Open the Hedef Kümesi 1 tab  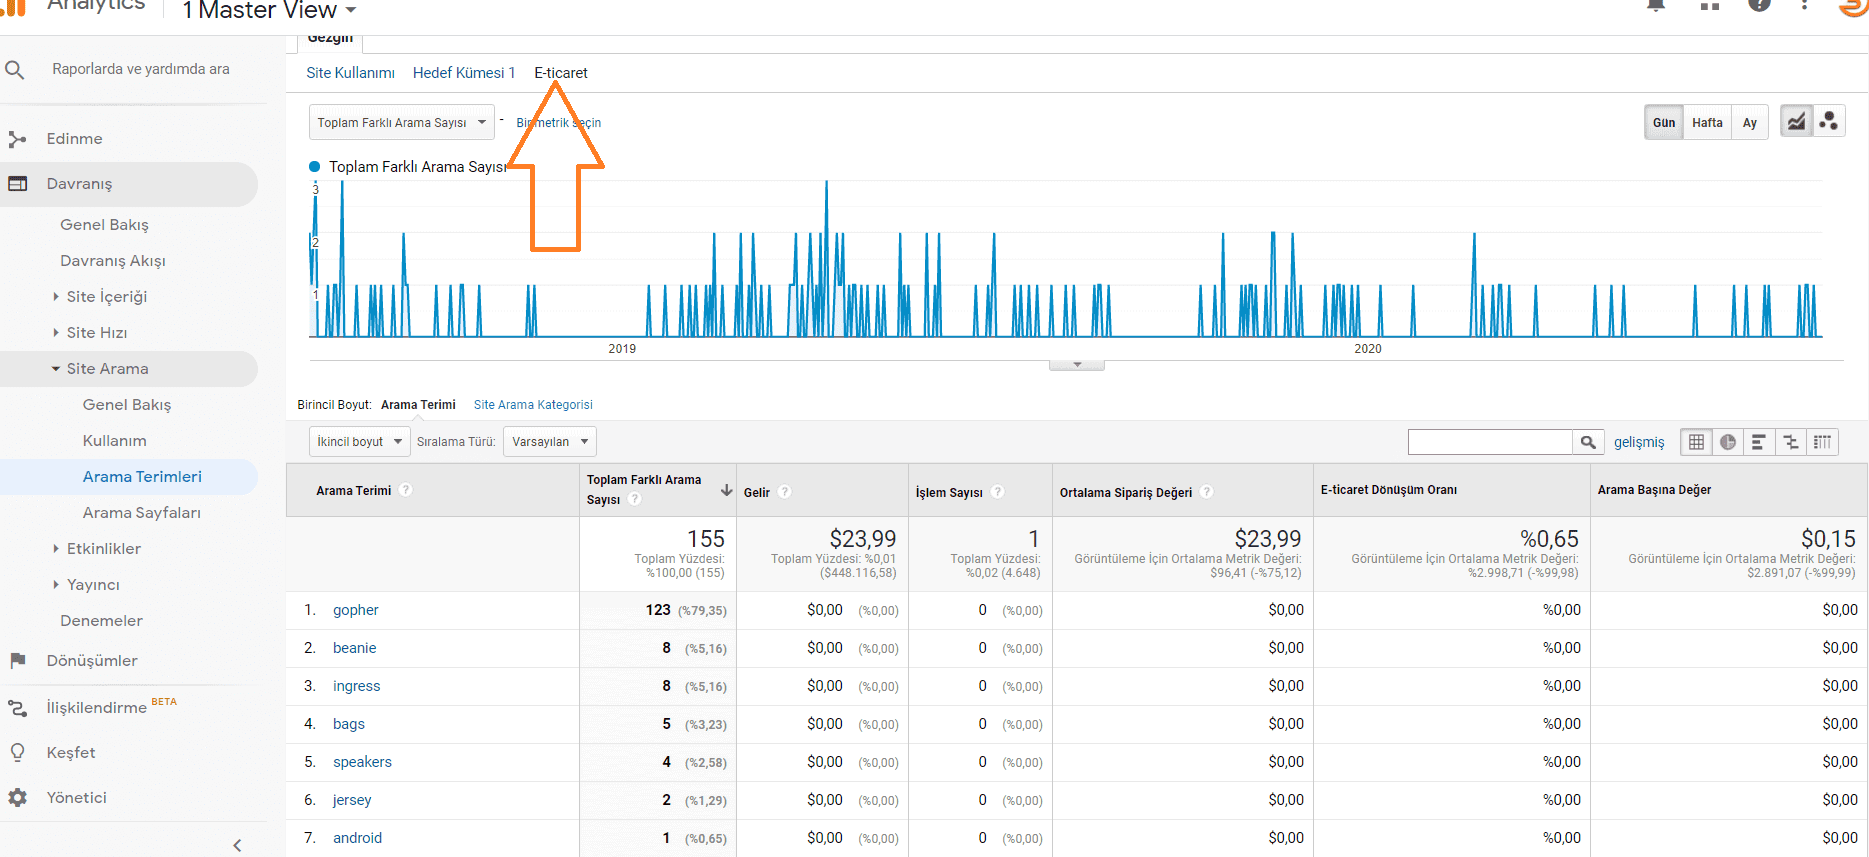464,73
